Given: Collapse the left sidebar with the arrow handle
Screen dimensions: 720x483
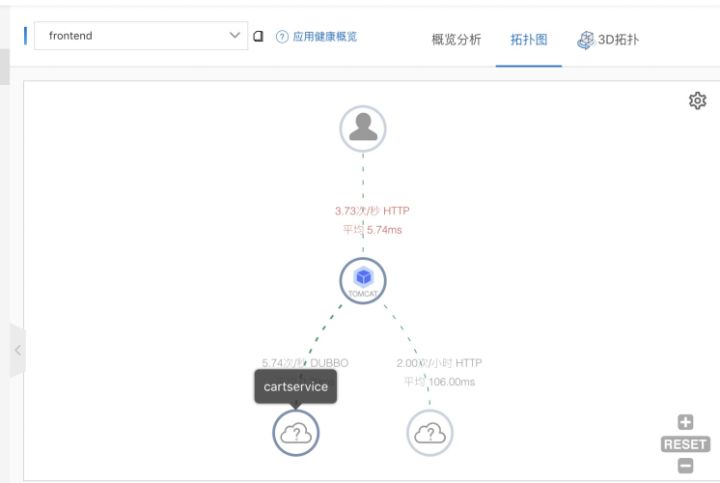Looking at the screenshot, I should pyautogui.click(x=18, y=350).
